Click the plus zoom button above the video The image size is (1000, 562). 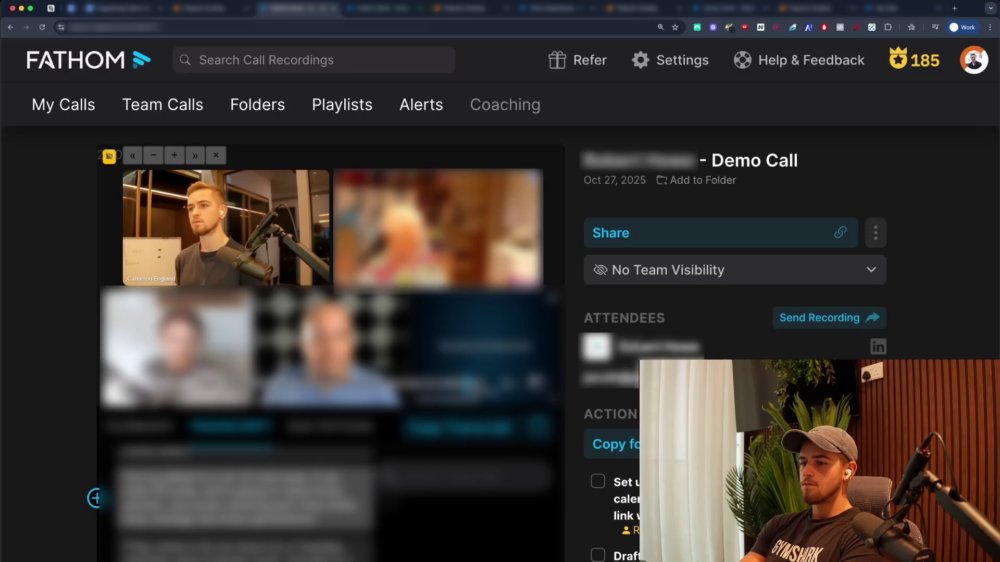point(174,155)
